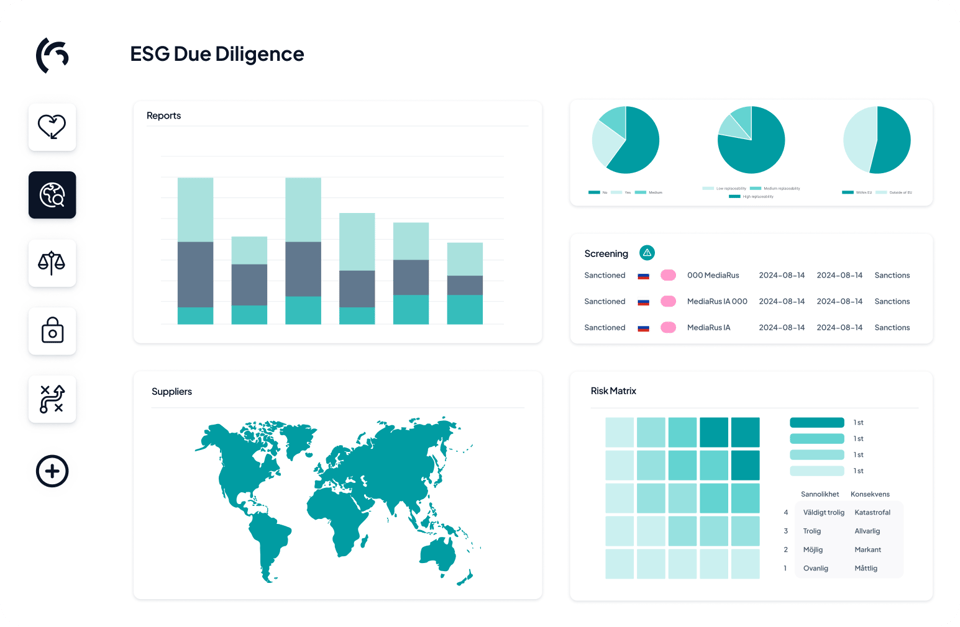The image size is (960, 627).
Task: Click the company logo in the sidebar
Action: (52, 55)
